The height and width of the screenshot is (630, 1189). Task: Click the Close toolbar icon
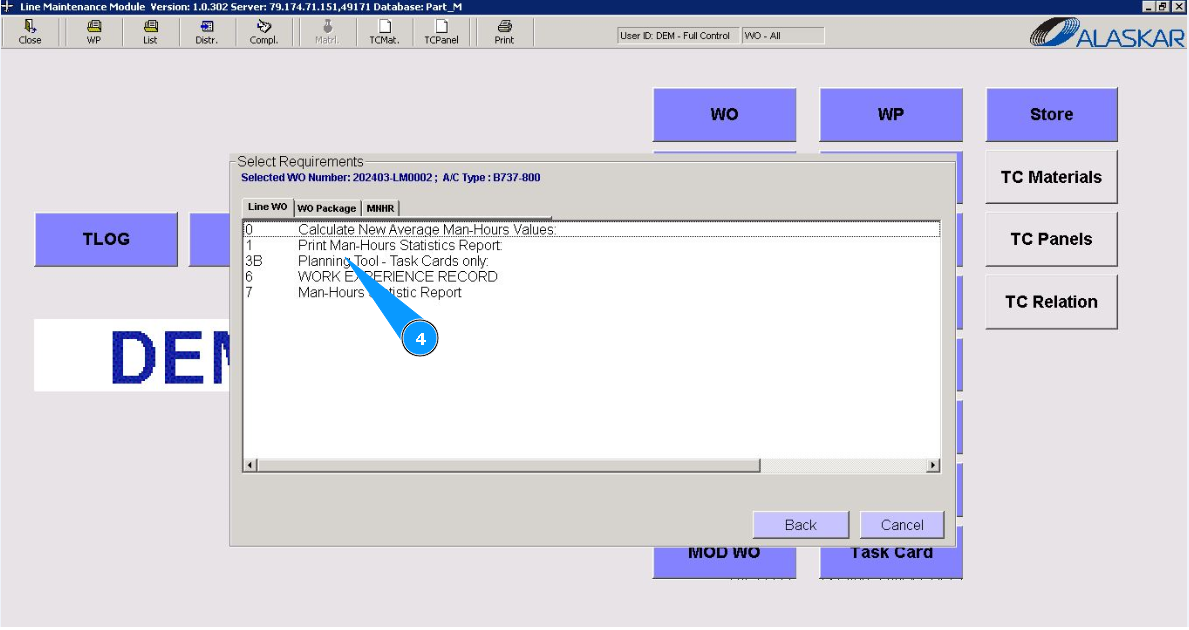point(30,33)
